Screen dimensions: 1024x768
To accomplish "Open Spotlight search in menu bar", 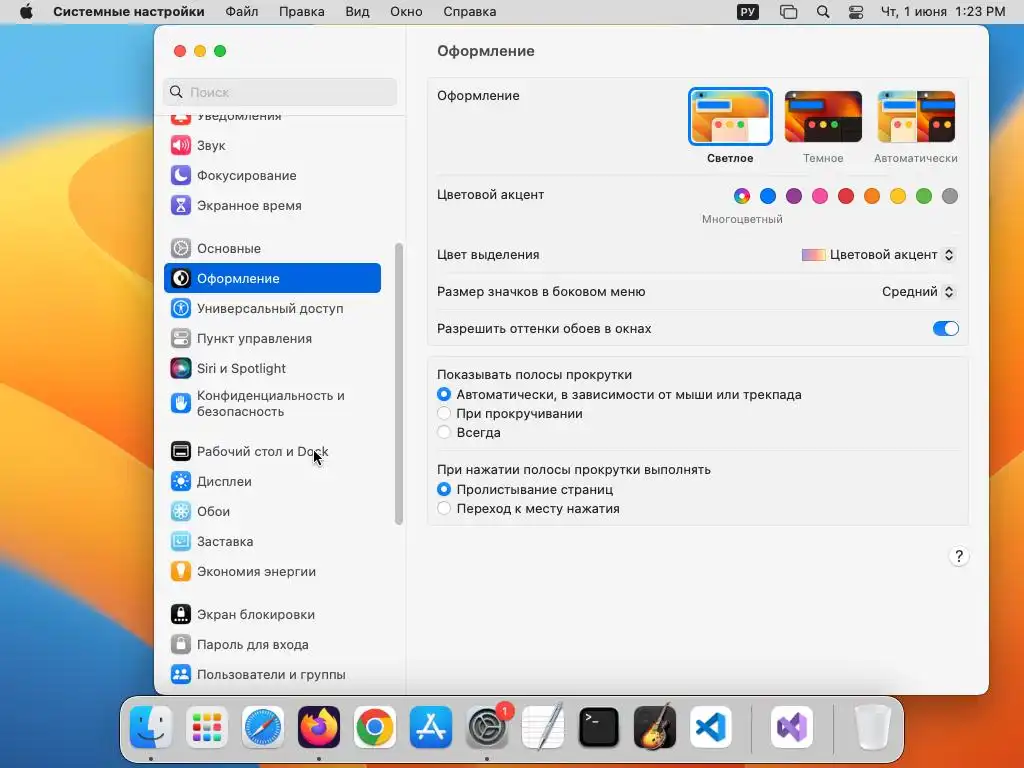I will pos(823,12).
